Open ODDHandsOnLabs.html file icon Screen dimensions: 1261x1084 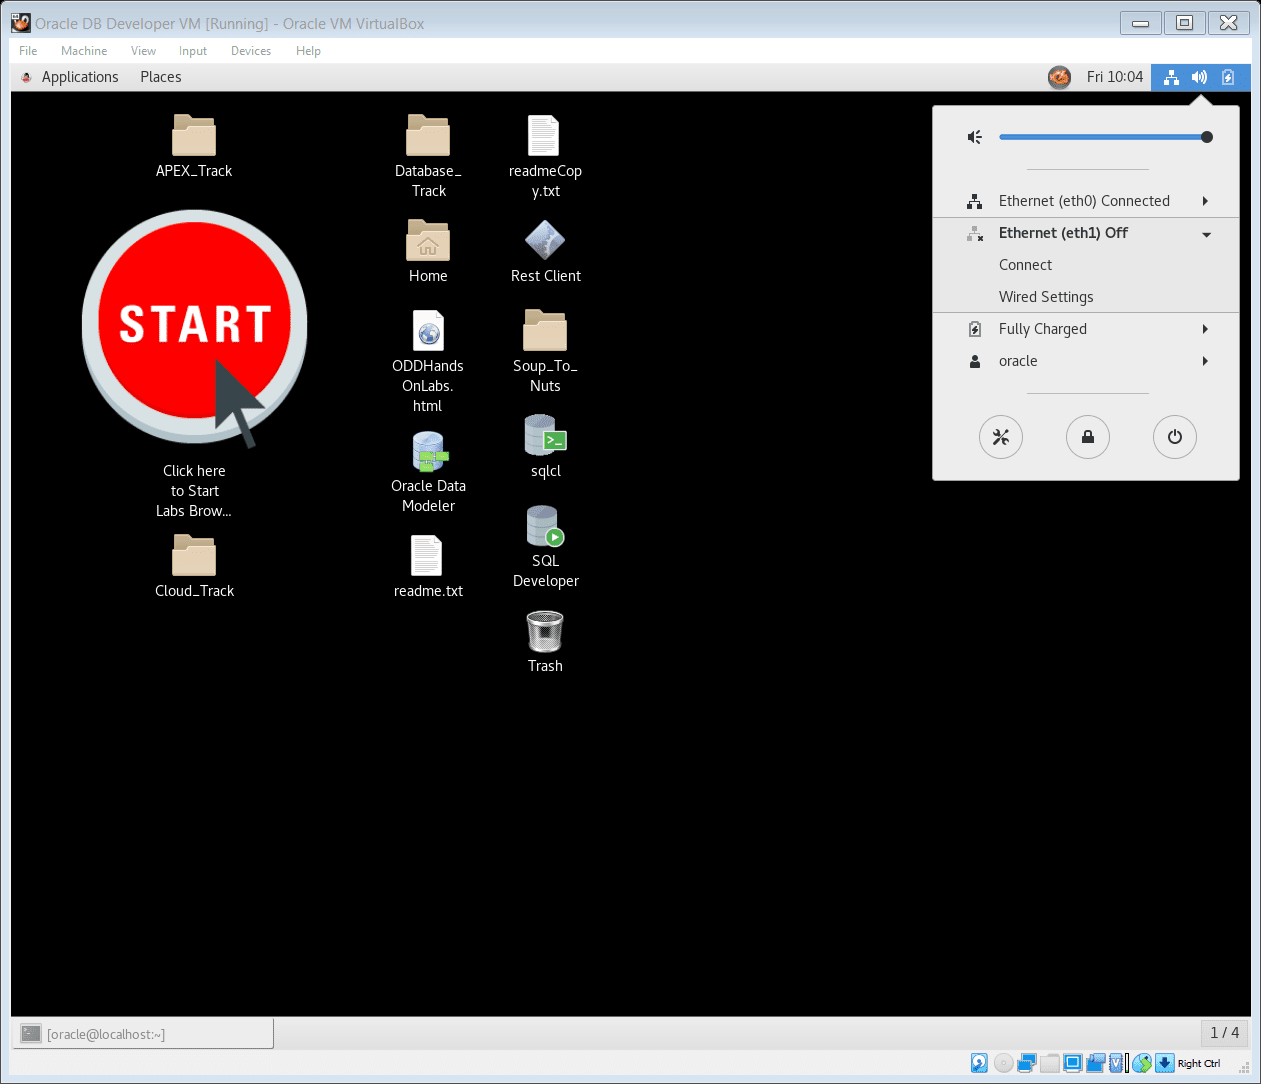pos(428,330)
